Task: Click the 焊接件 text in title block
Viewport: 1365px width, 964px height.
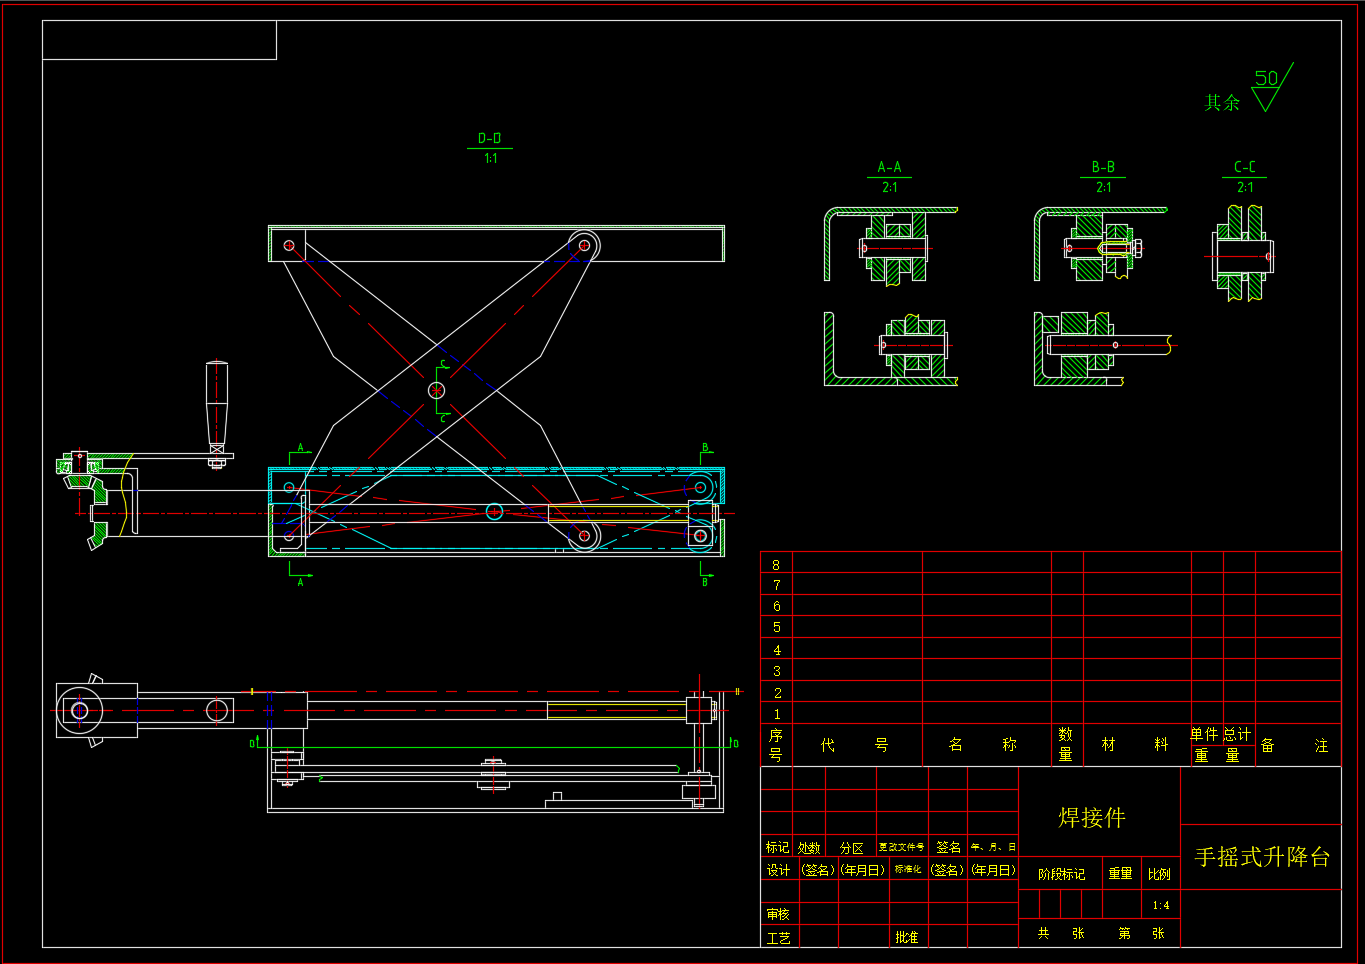Action: (1092, 817)
